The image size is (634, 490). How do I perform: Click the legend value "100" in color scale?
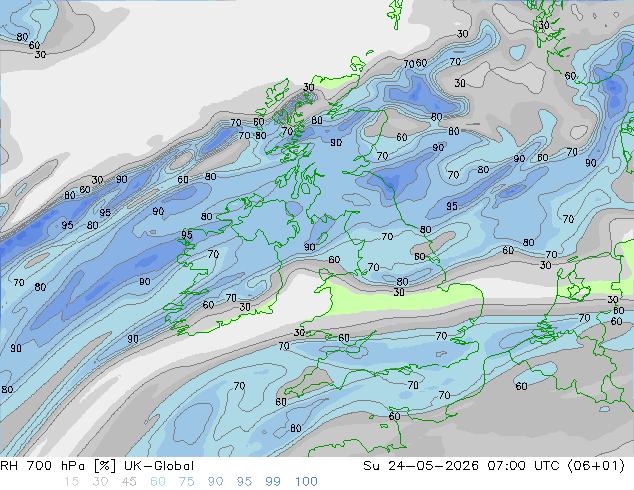point(306,482)
